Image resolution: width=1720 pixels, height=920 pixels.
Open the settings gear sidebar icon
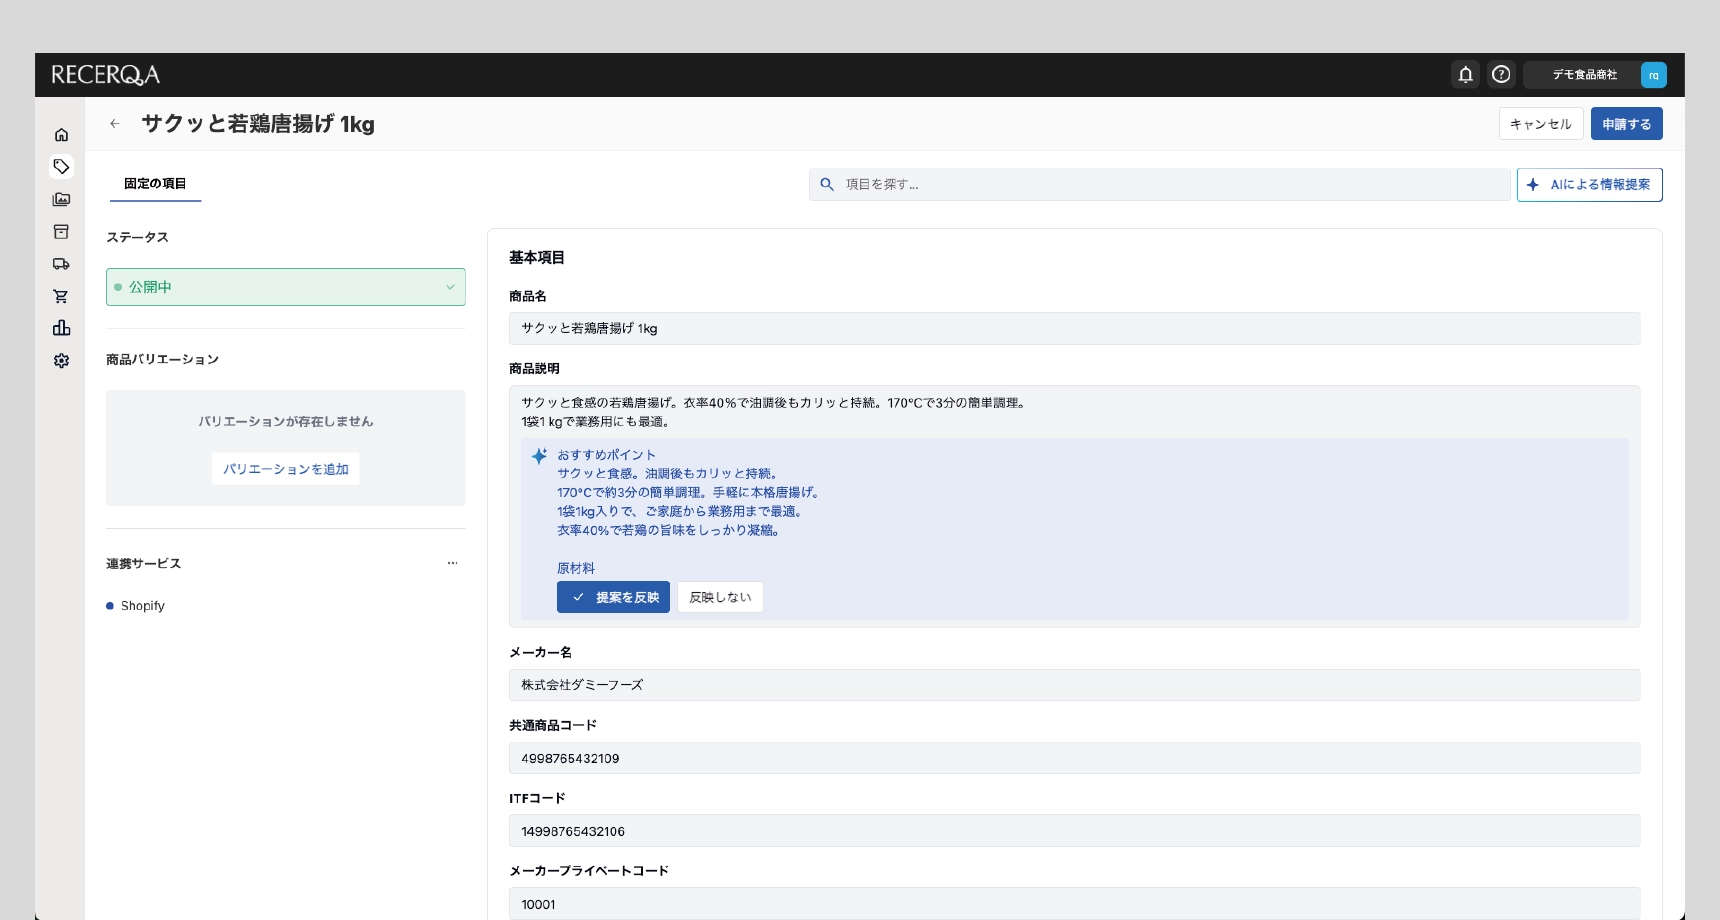point(61,361)
